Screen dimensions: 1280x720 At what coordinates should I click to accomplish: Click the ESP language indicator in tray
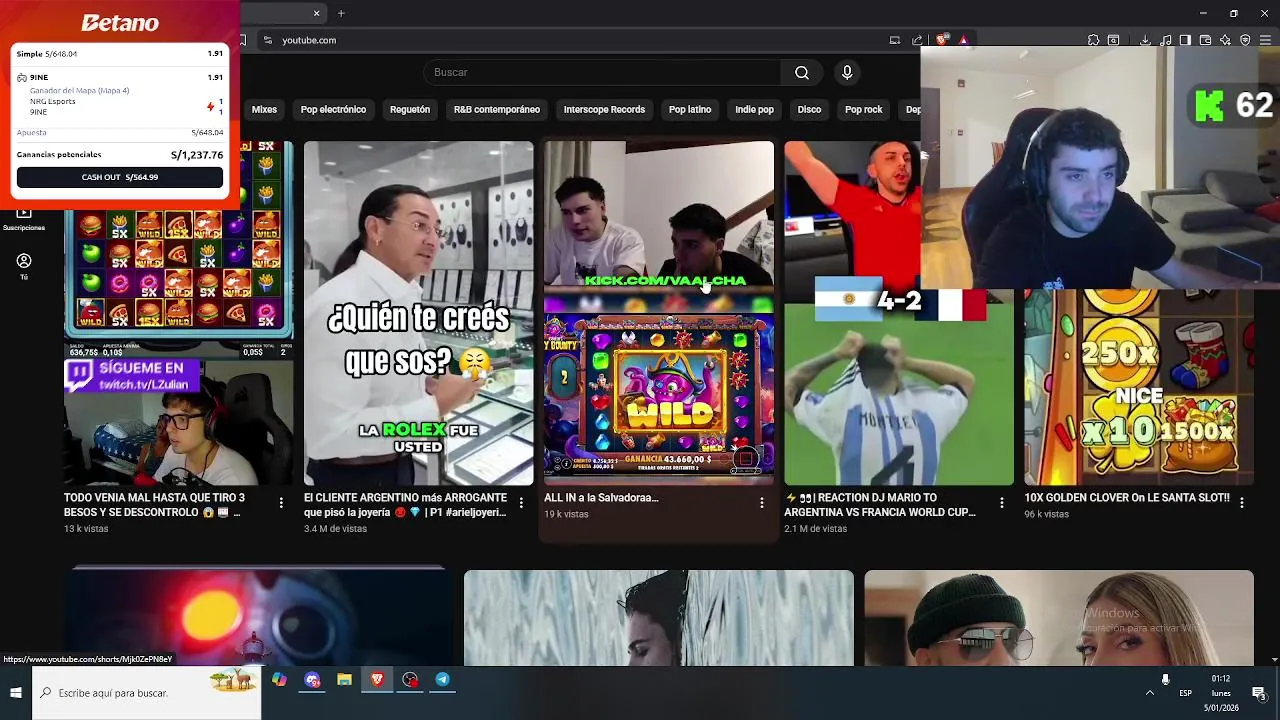(x=1185, y=693)
